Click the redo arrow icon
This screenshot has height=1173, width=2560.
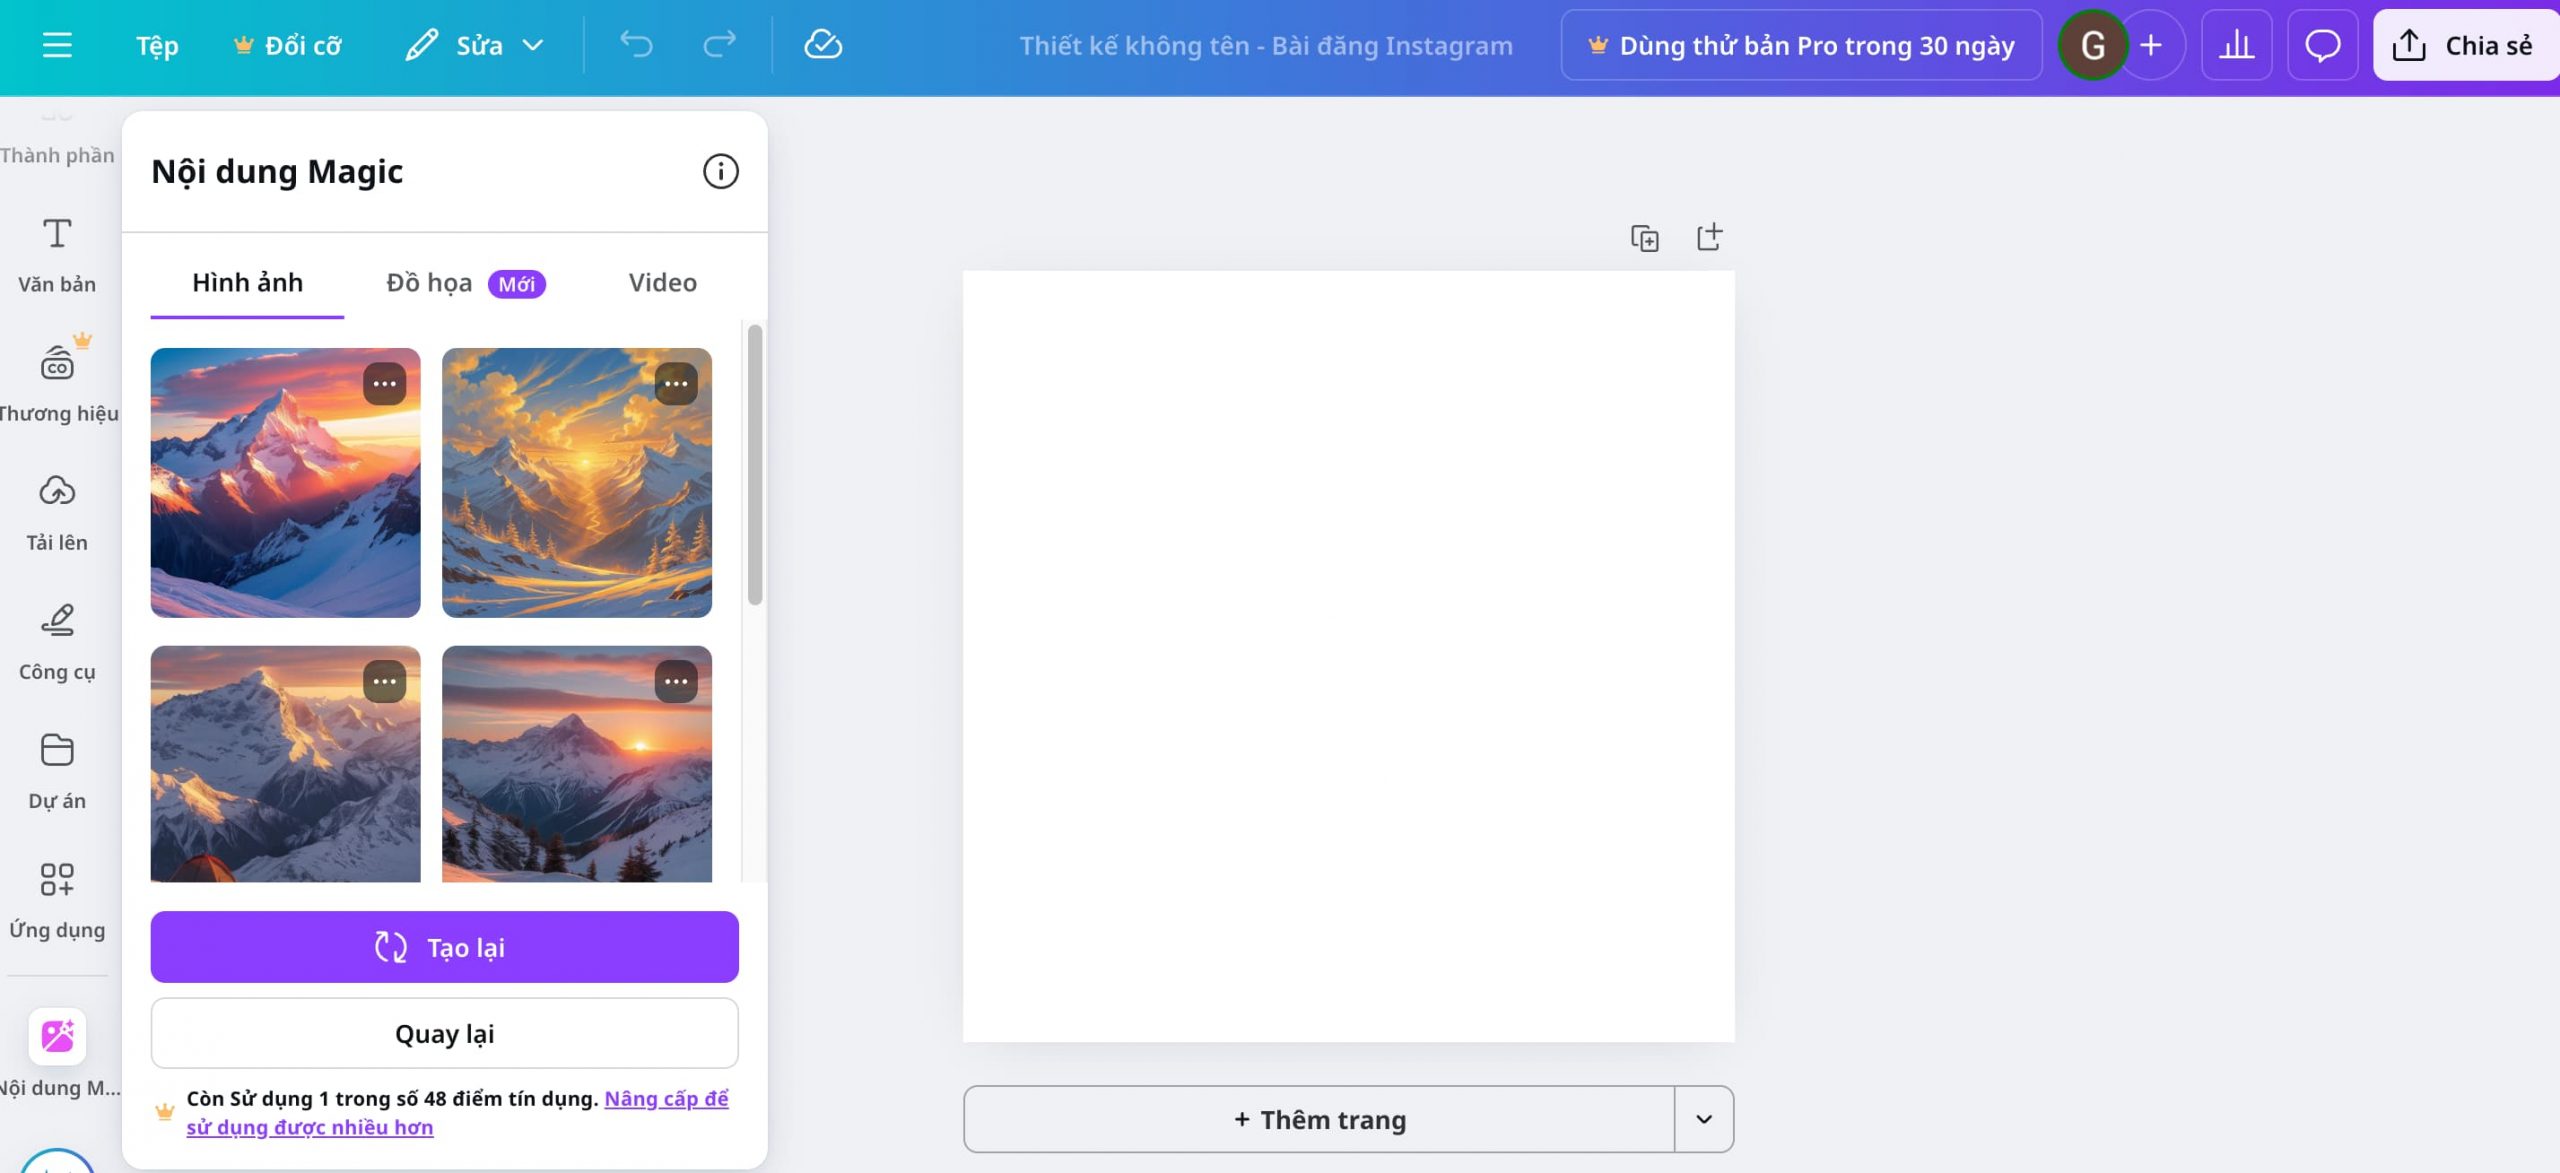719,44
